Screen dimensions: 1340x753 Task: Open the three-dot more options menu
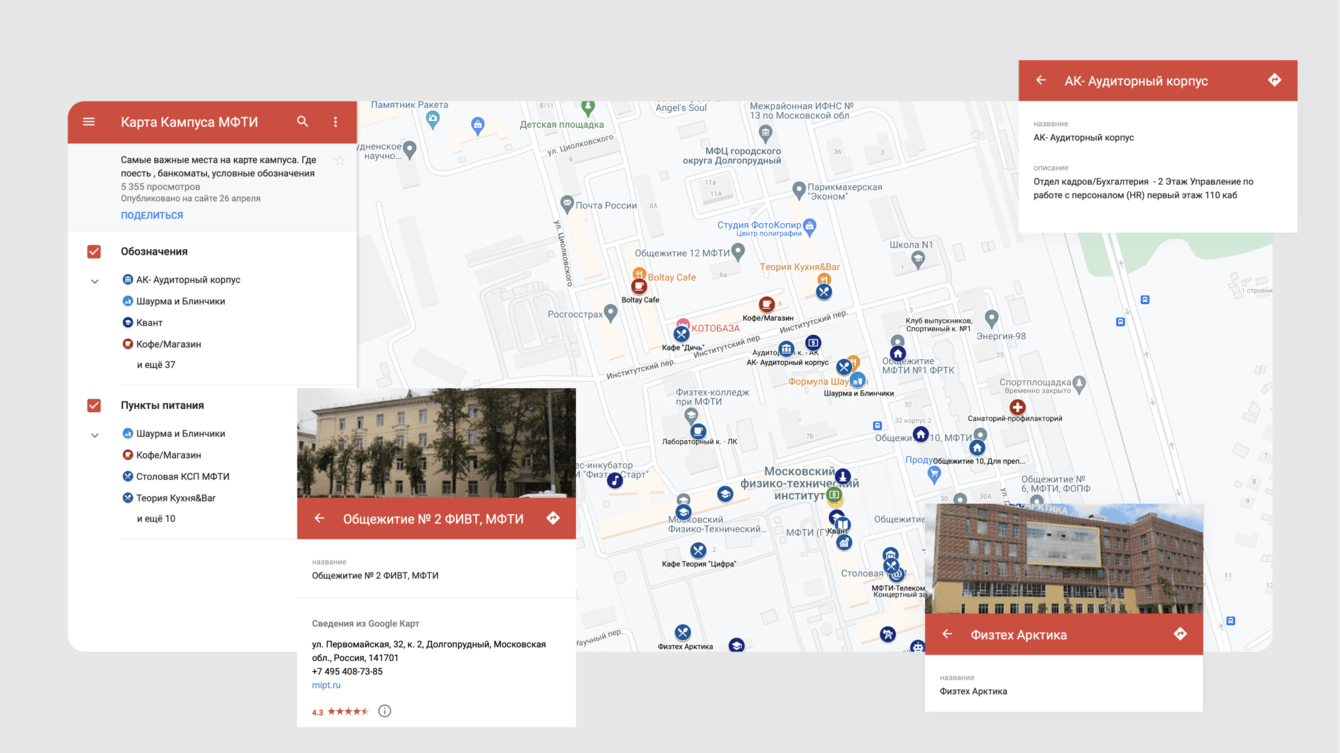coord(335,122)
